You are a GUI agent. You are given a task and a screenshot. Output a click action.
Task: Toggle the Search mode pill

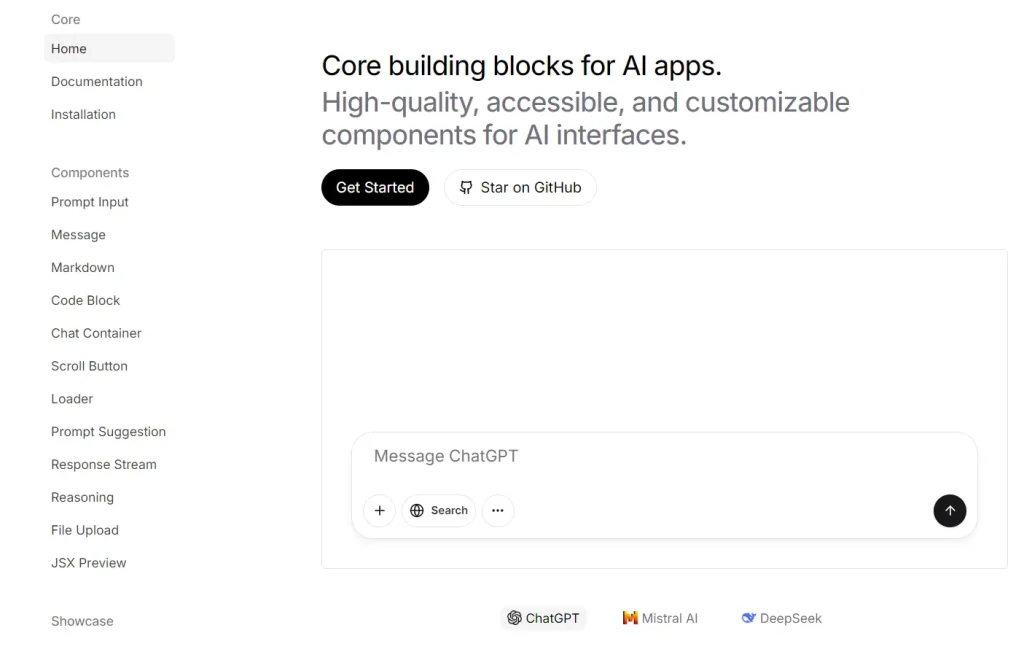point(438,511)
